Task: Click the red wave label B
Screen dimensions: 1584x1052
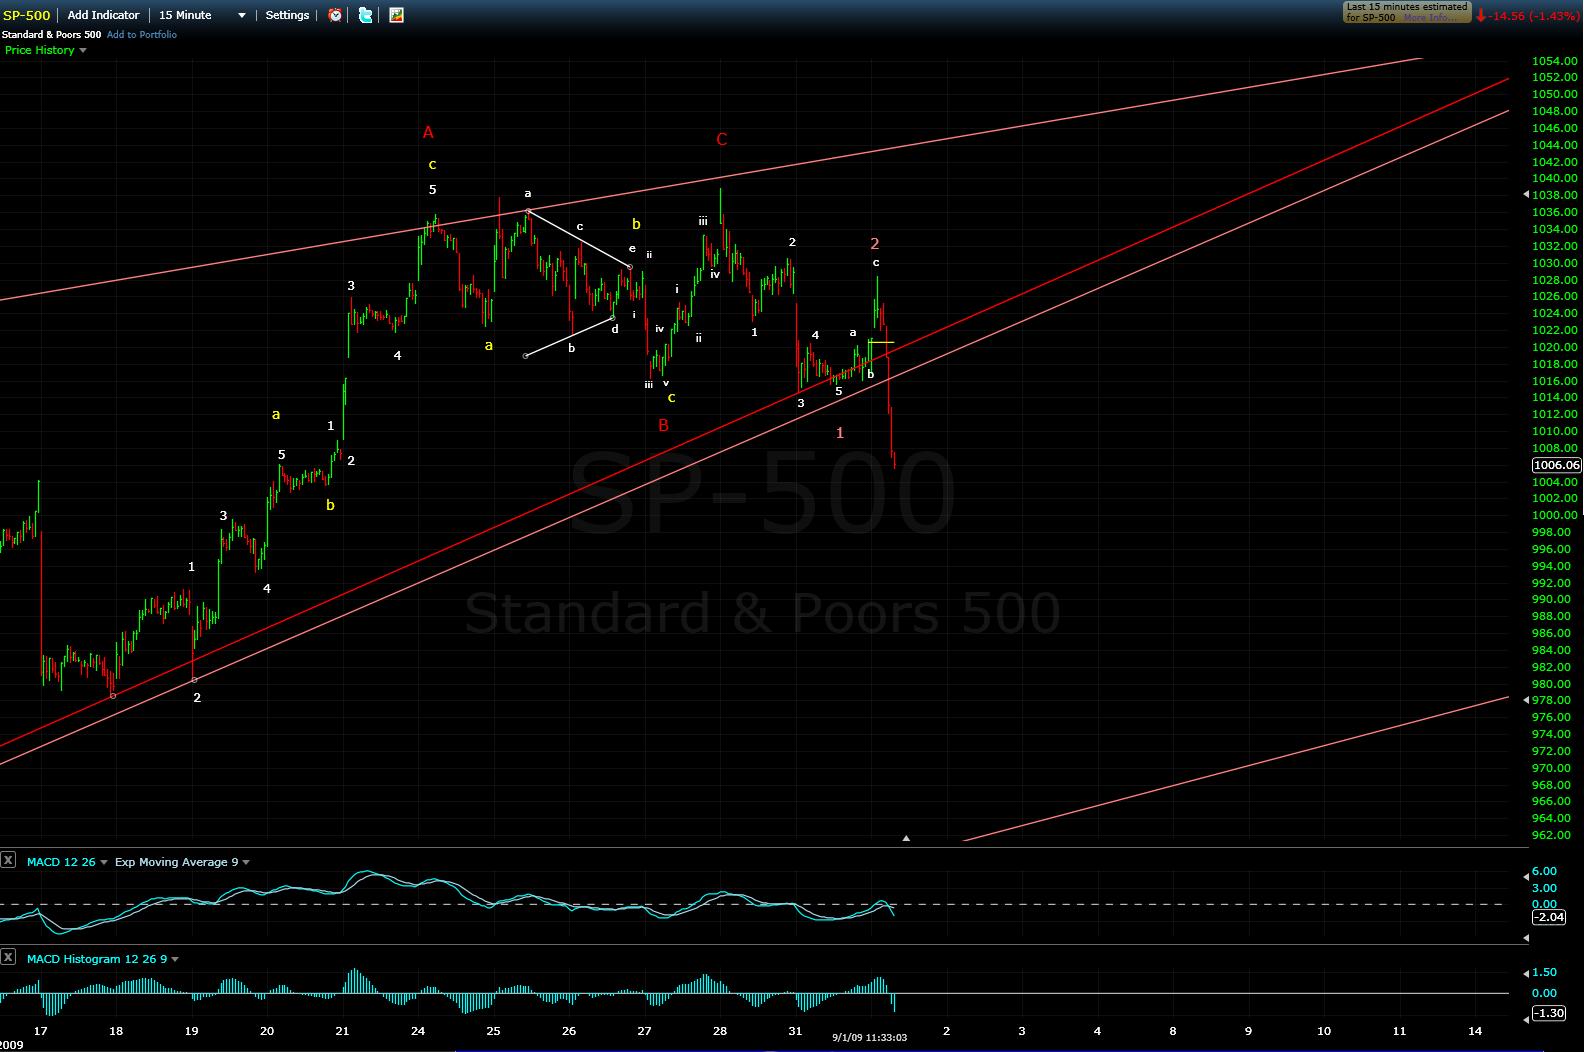Action: 663,425
